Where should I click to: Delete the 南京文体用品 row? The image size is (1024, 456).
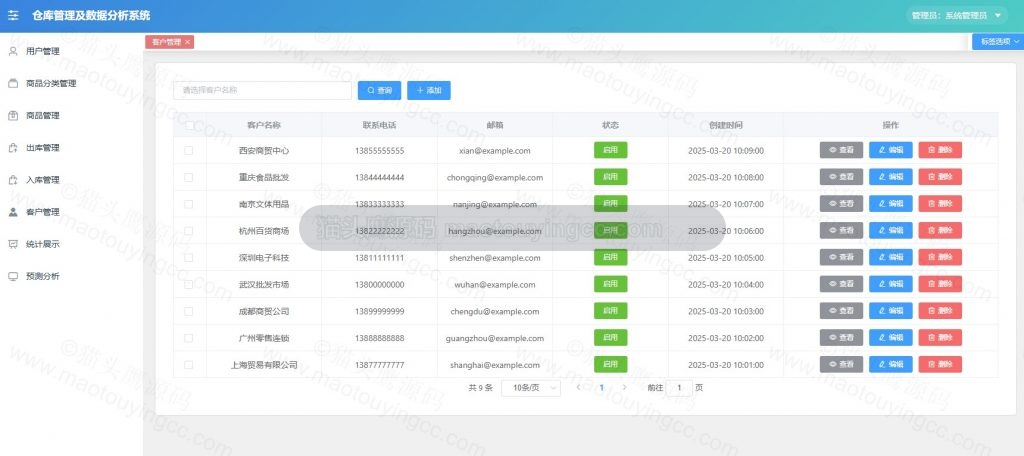940,203
